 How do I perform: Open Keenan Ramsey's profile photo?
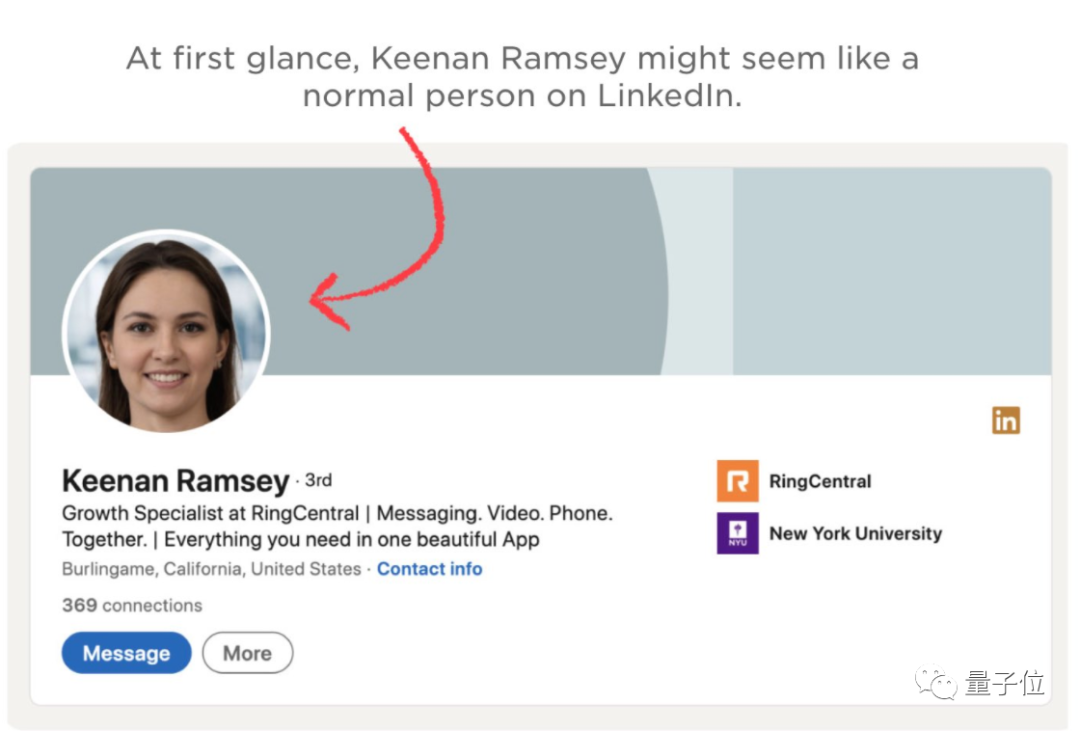tap(166, 331)
